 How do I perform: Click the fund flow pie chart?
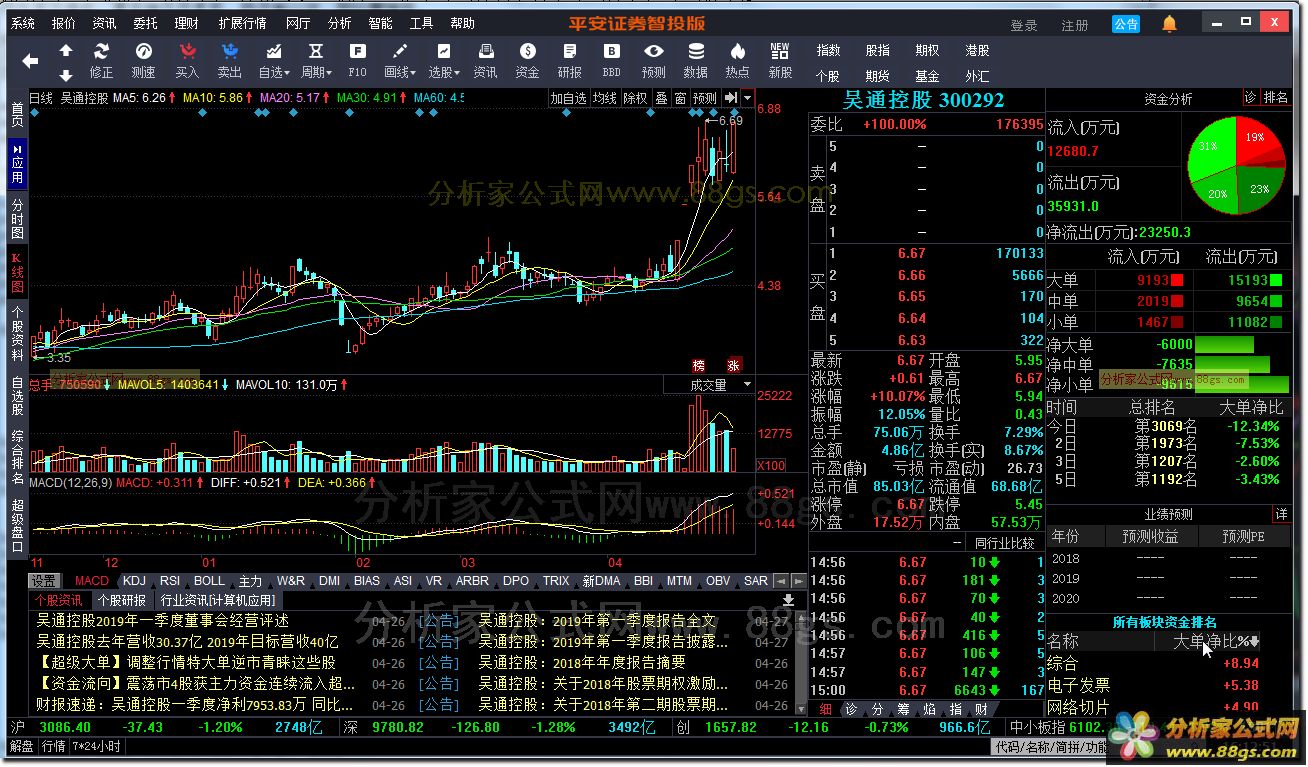coord(1236,164)
